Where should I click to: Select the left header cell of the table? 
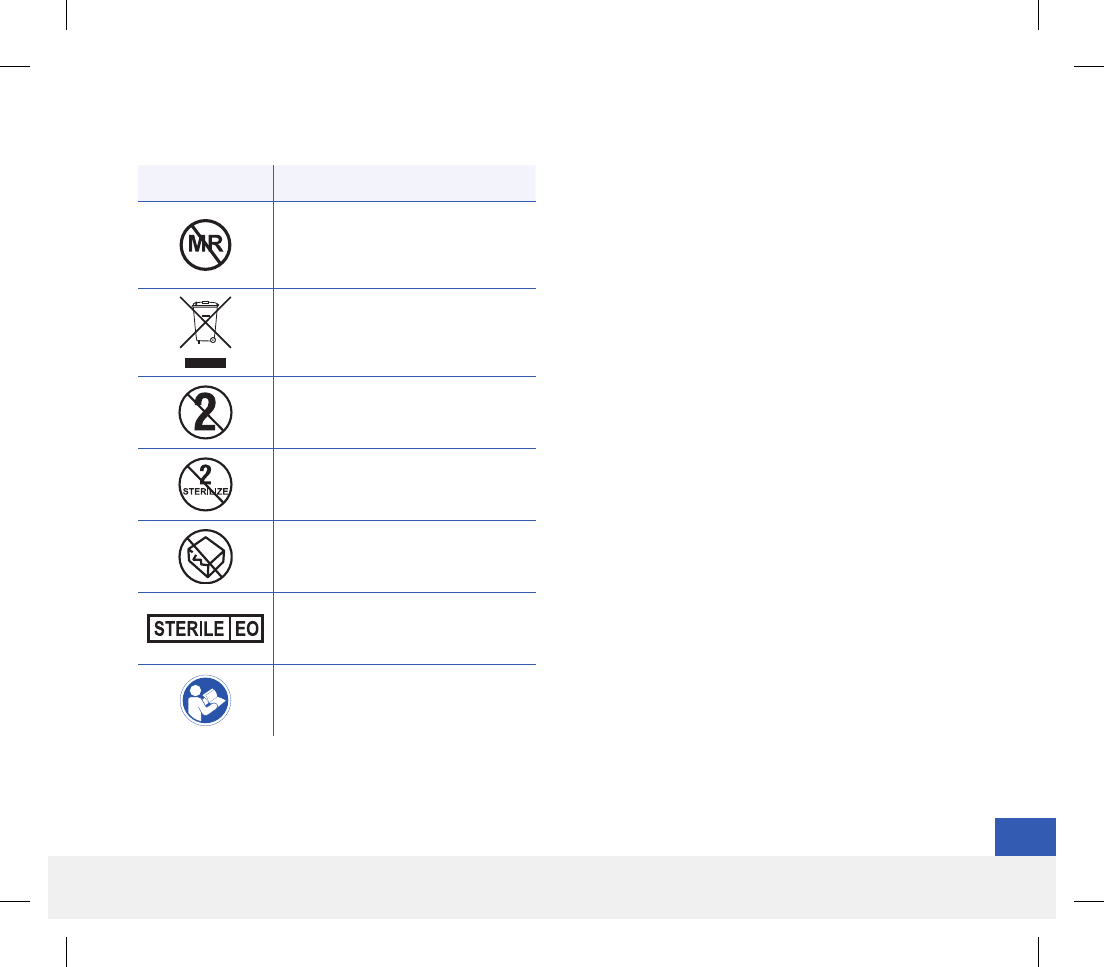[205, 183]
